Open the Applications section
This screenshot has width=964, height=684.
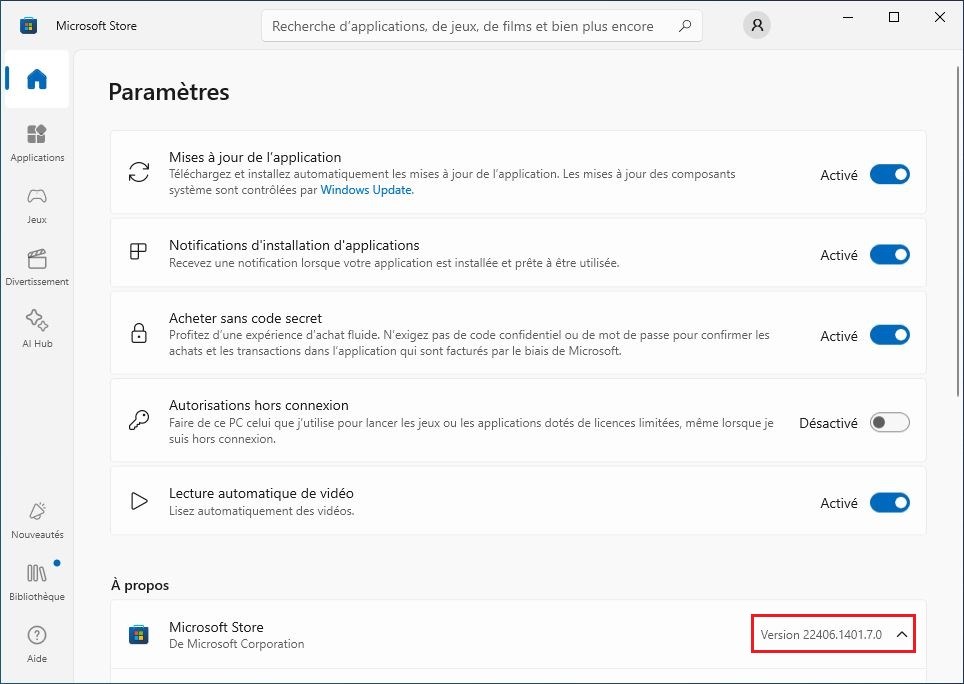point(37,143)
